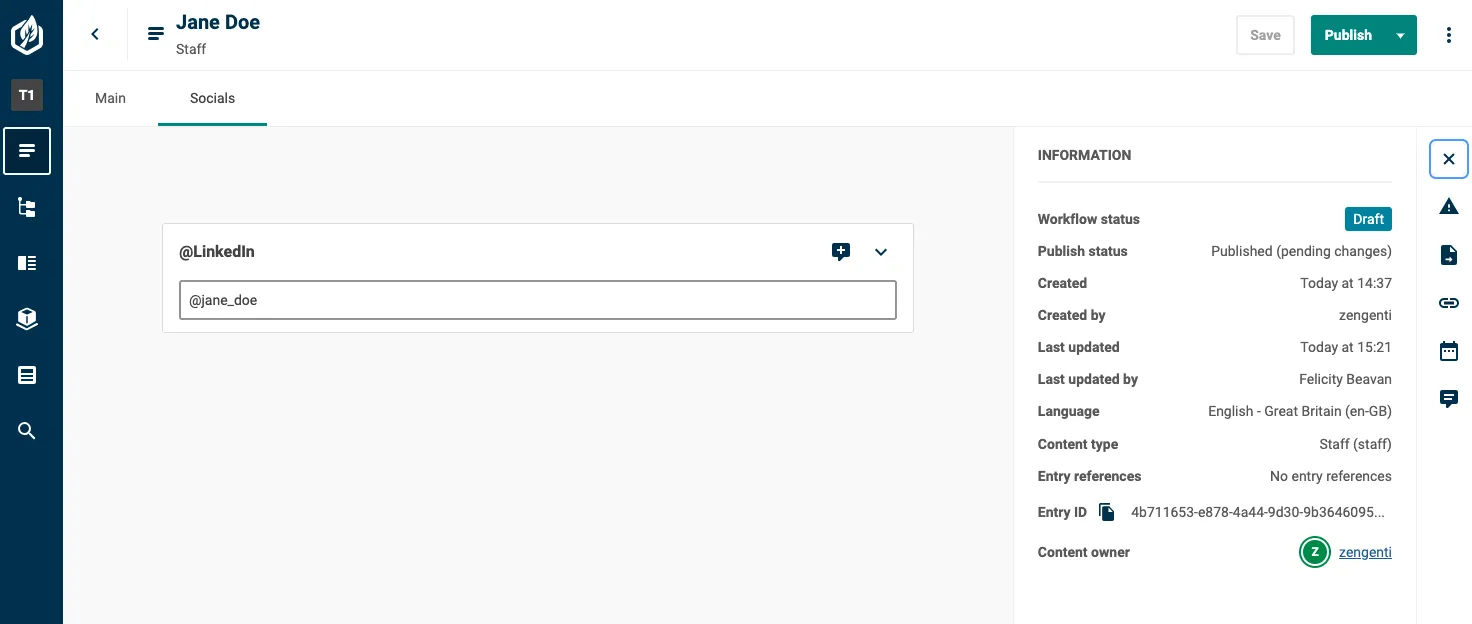Open the comments panel in right rail

pyautogui.click(x=1449, y=399)
